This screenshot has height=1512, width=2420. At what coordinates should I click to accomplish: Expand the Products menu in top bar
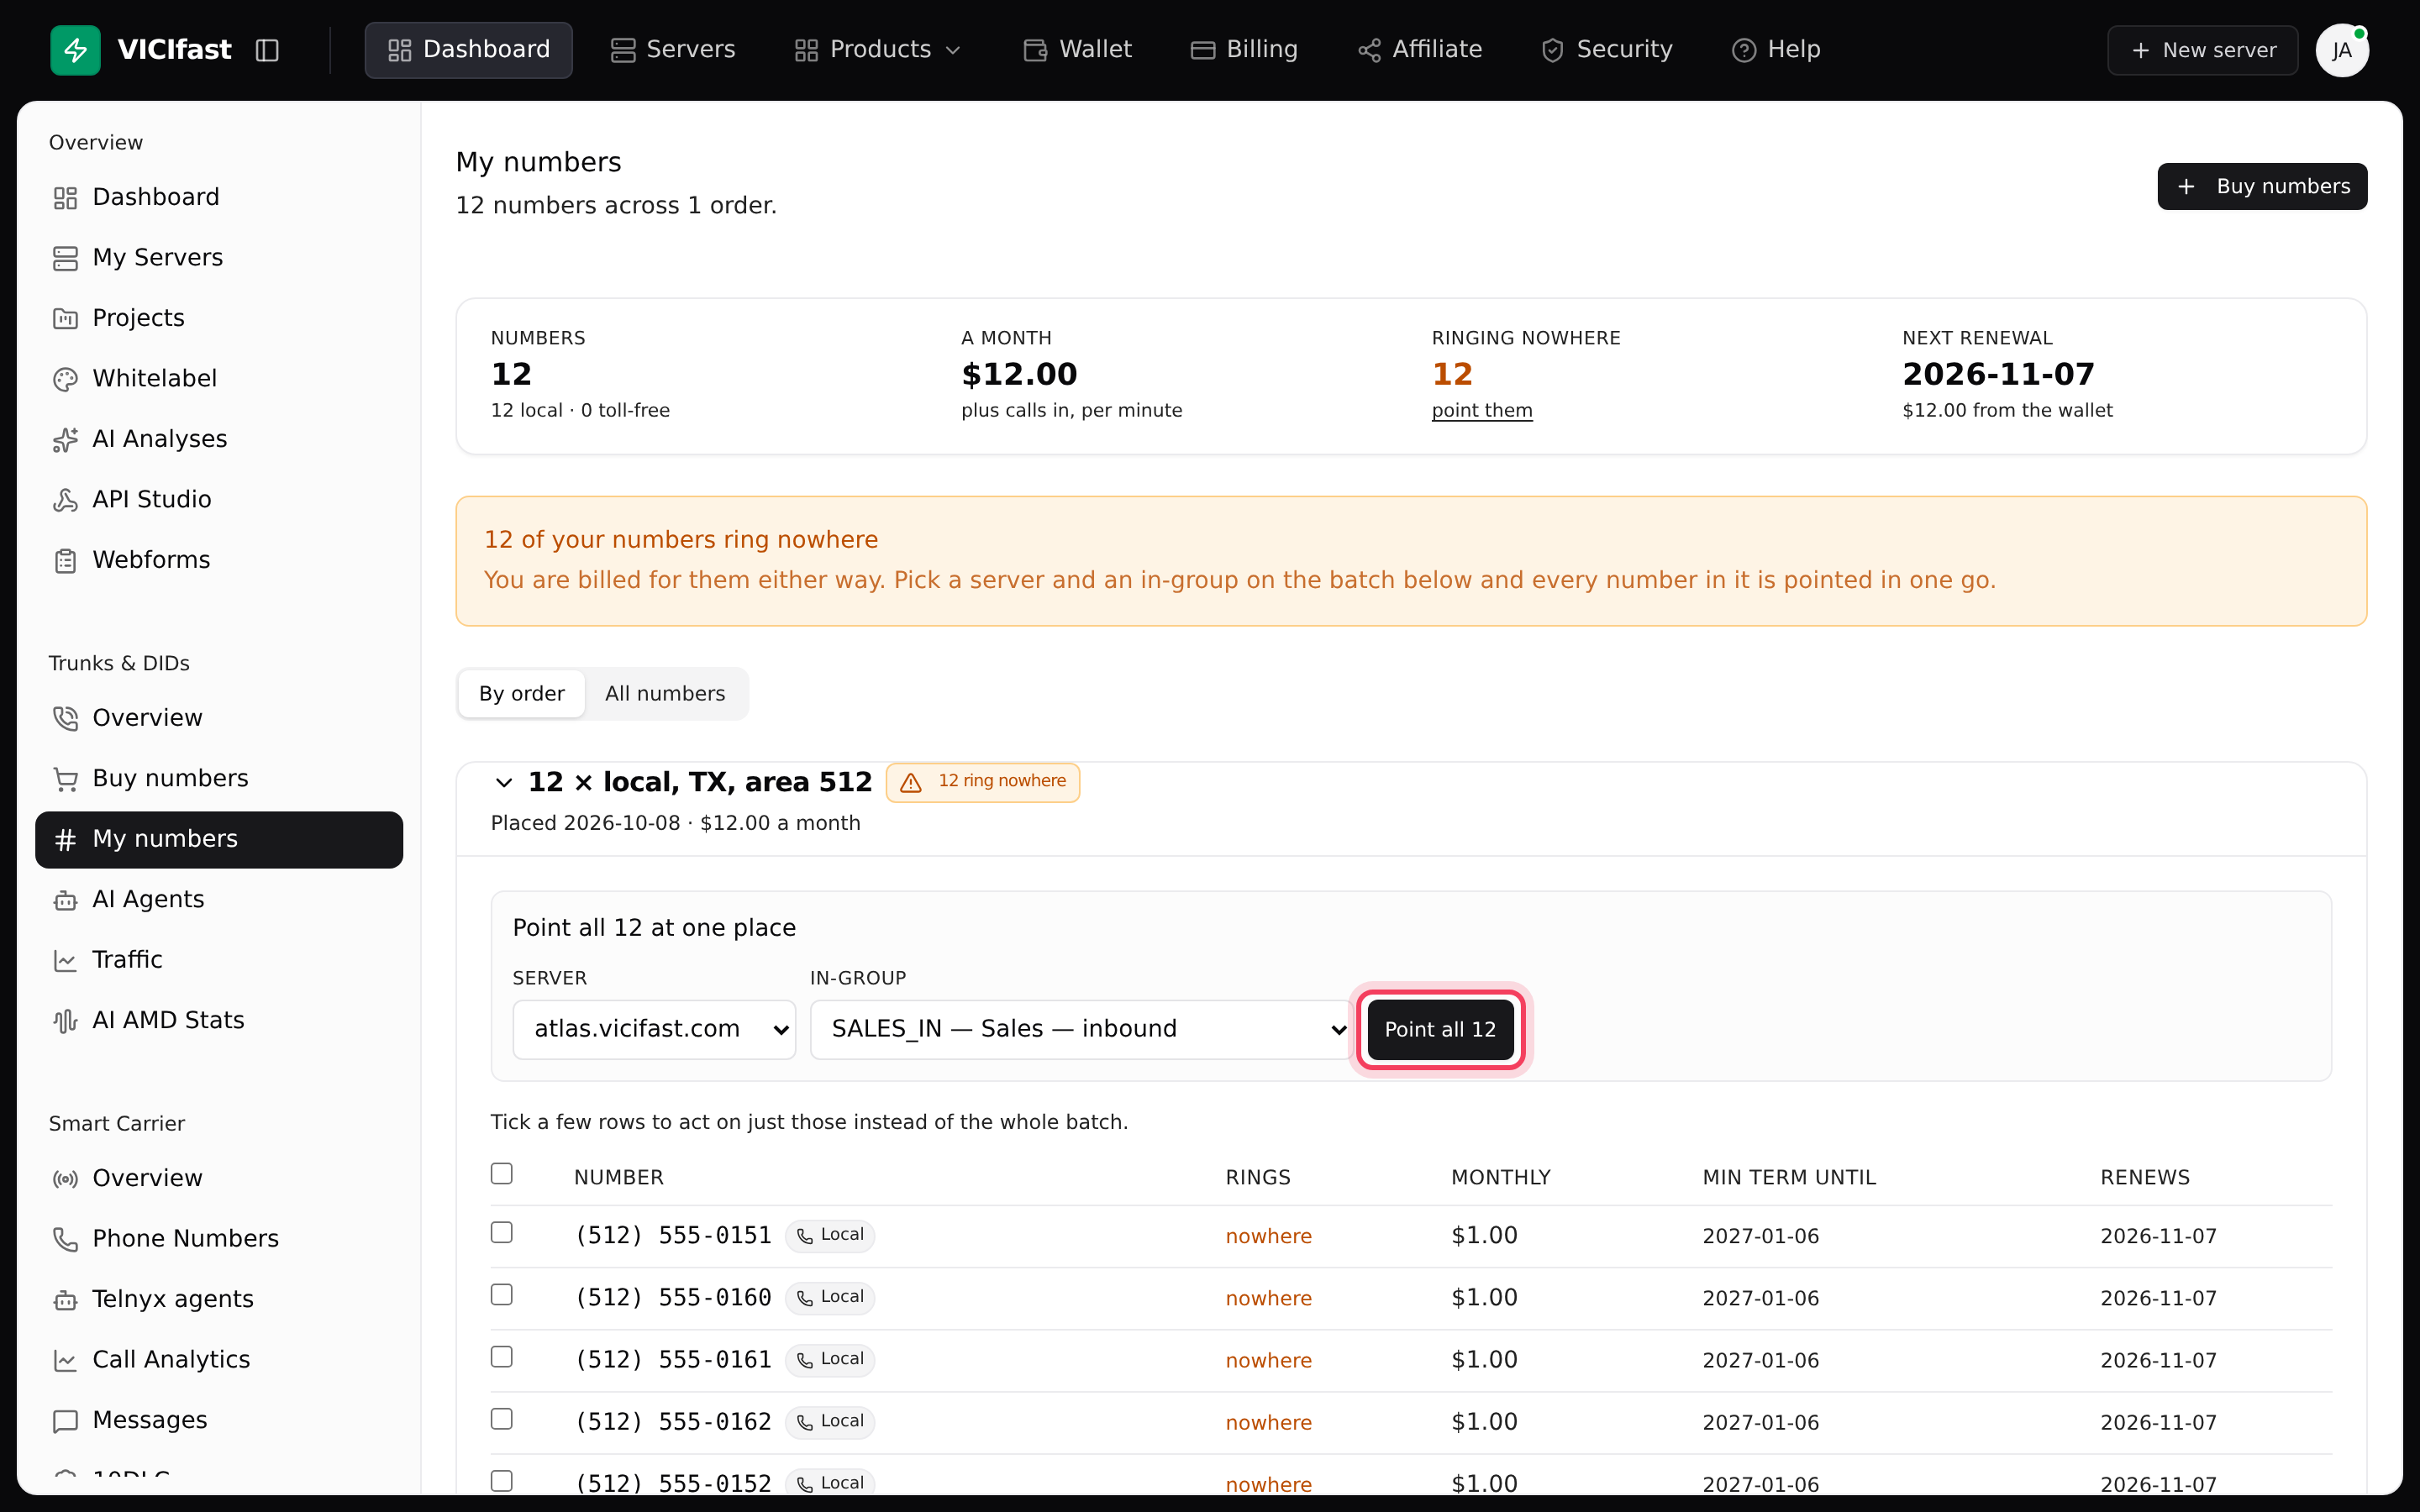tap(877, 50)
